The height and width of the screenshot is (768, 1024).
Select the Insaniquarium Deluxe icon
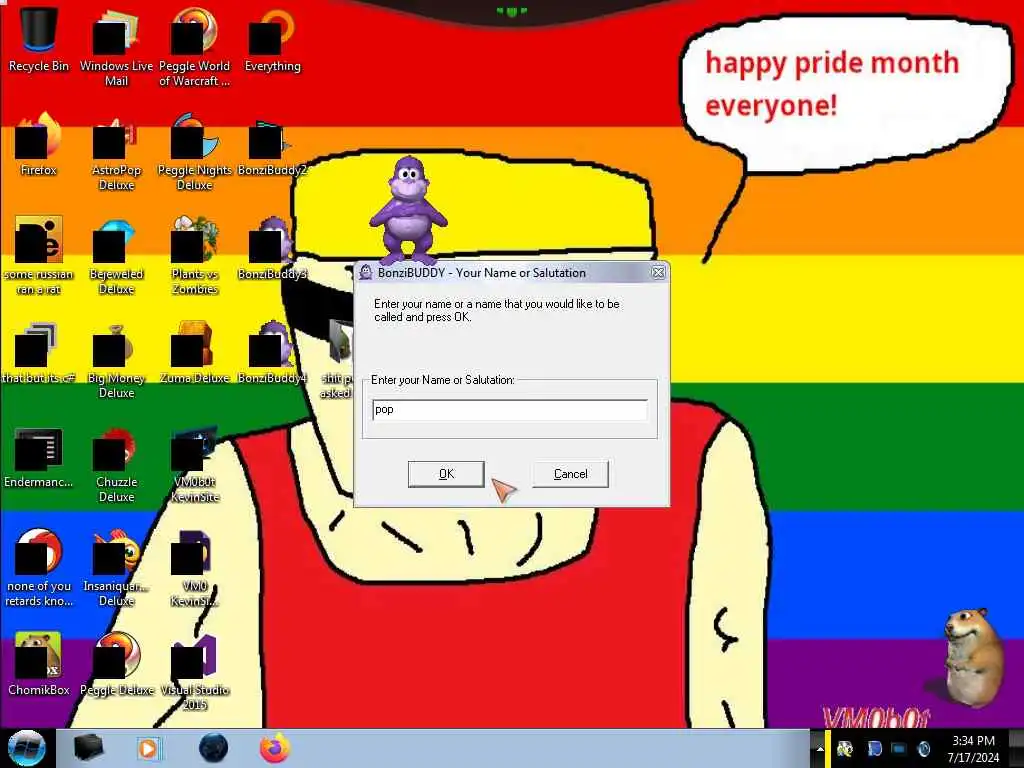(116, 567)
